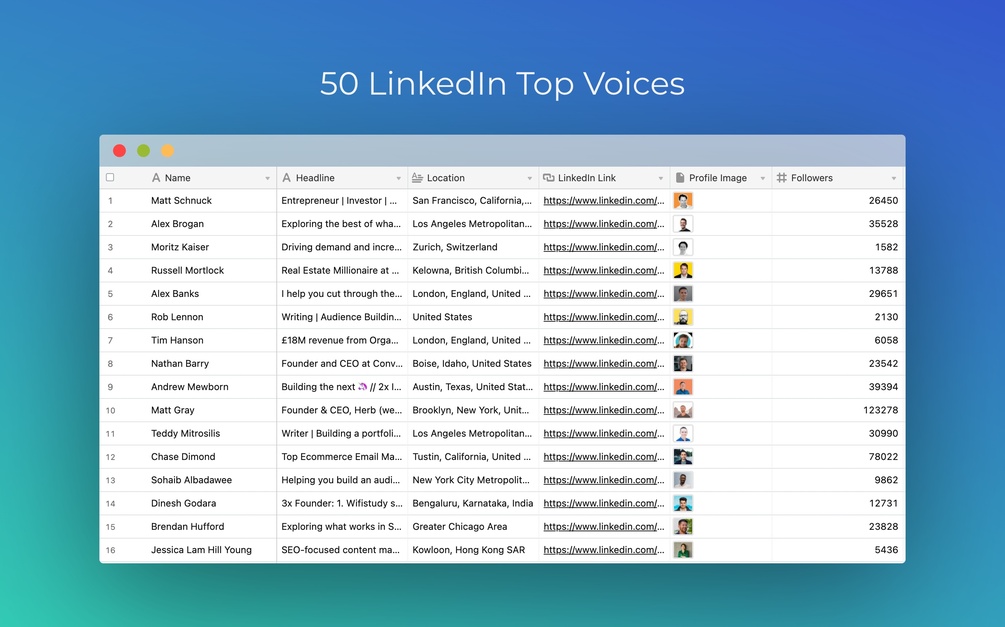Select the followers value 1582
Image resolution: width=1005 pixels, height=627 pixels.
coord(886,247)
